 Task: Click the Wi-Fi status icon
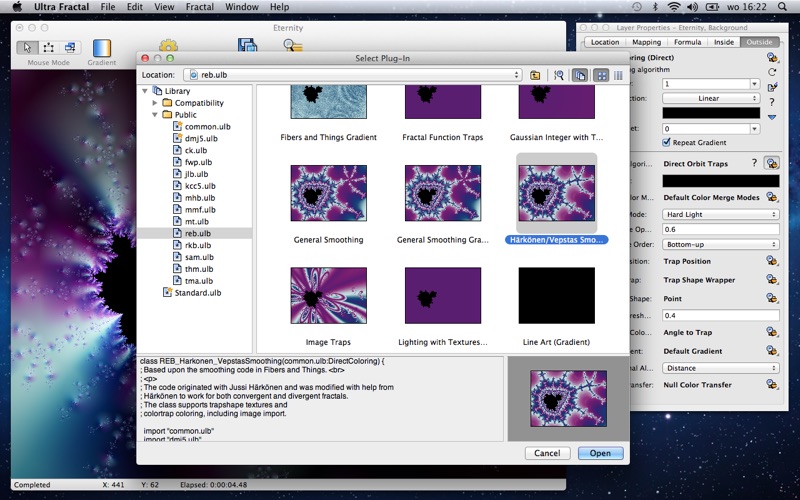click(x=674, y=7)
